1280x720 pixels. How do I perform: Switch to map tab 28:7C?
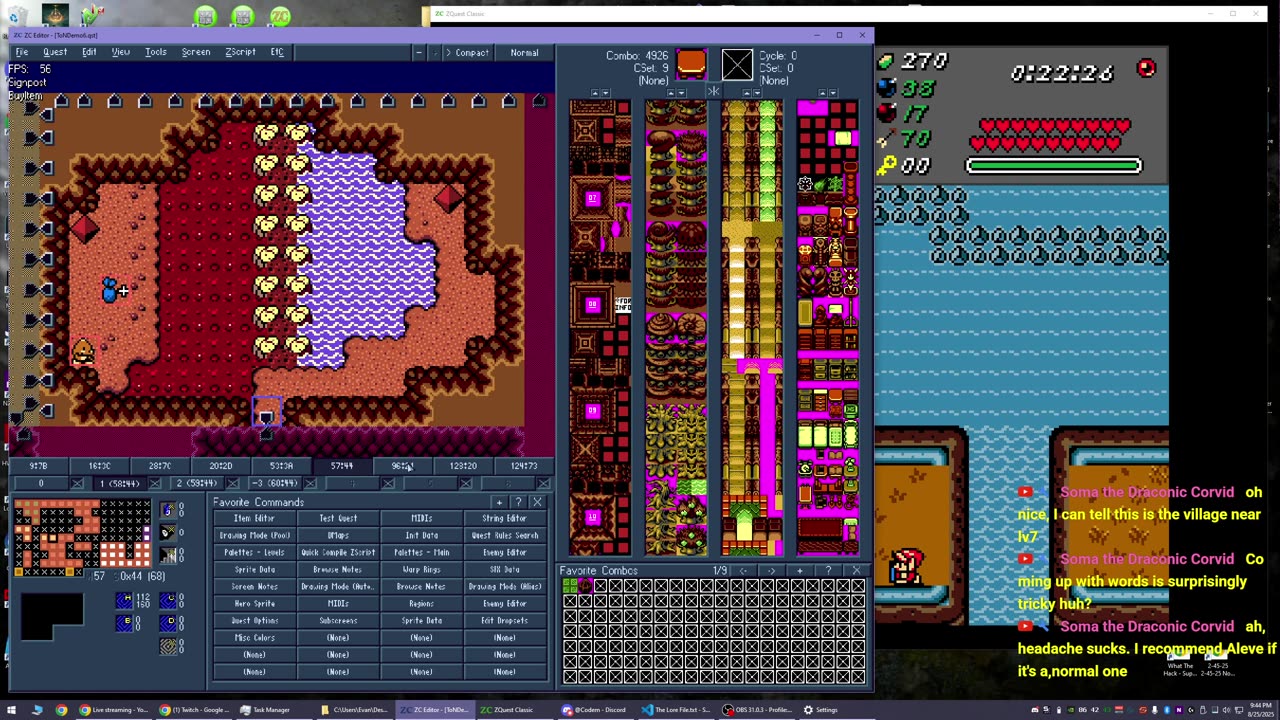tap(160, 466)
